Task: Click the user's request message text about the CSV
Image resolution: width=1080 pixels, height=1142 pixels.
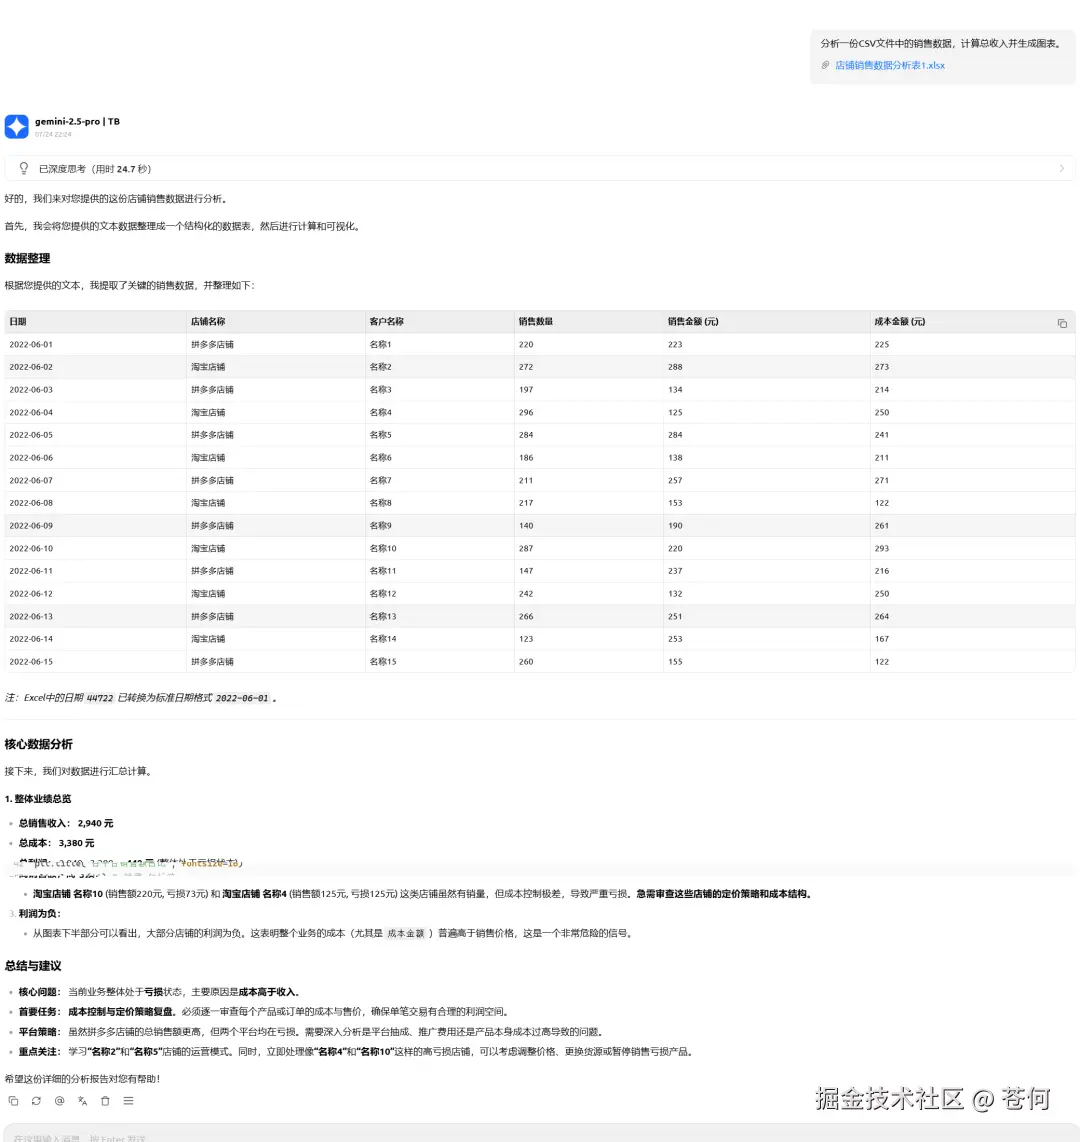Action: 942,44
